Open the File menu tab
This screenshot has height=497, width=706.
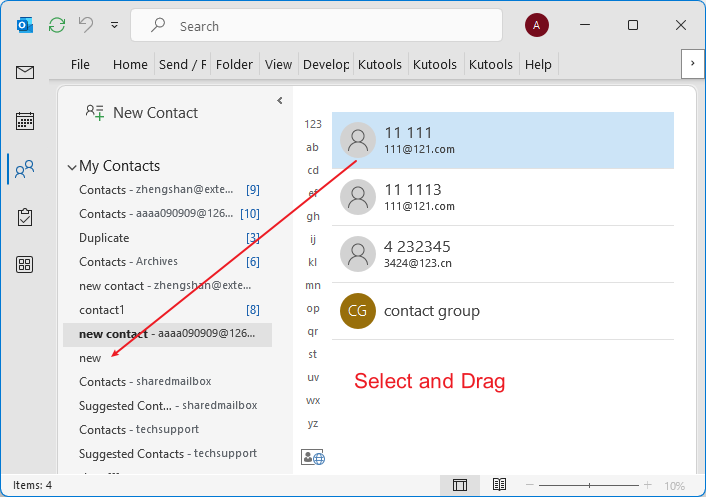tap(80, 64)
